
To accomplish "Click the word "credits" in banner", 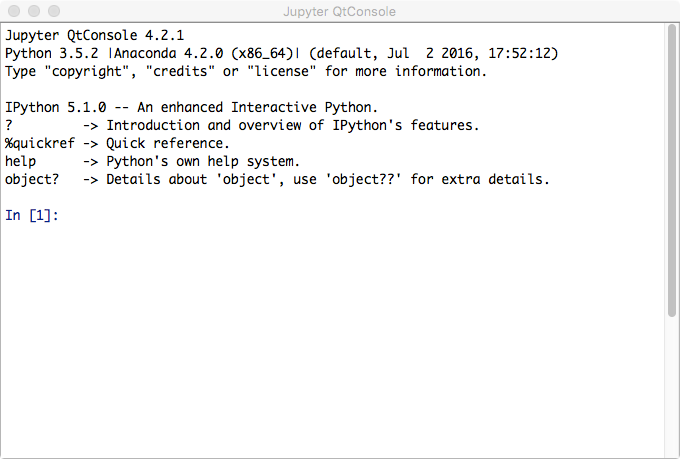I will (x=180, y=71).
